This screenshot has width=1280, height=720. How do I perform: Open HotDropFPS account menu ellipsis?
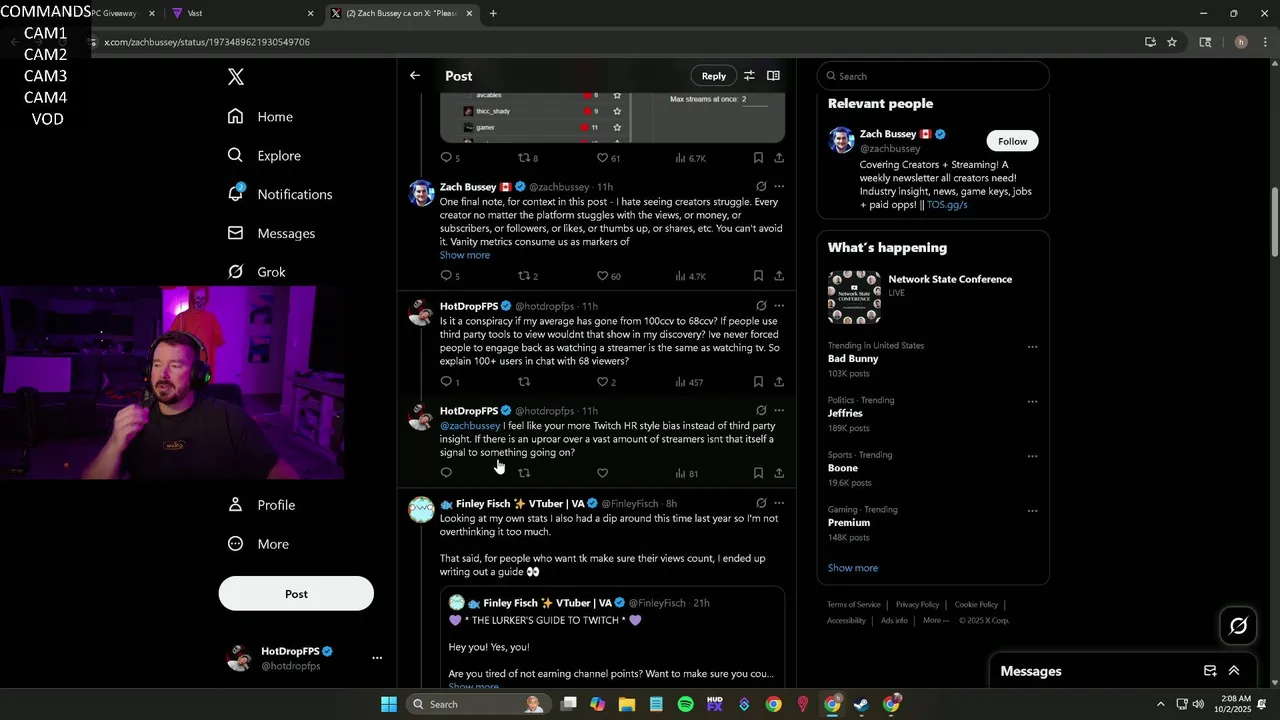(x=377, y=658)
